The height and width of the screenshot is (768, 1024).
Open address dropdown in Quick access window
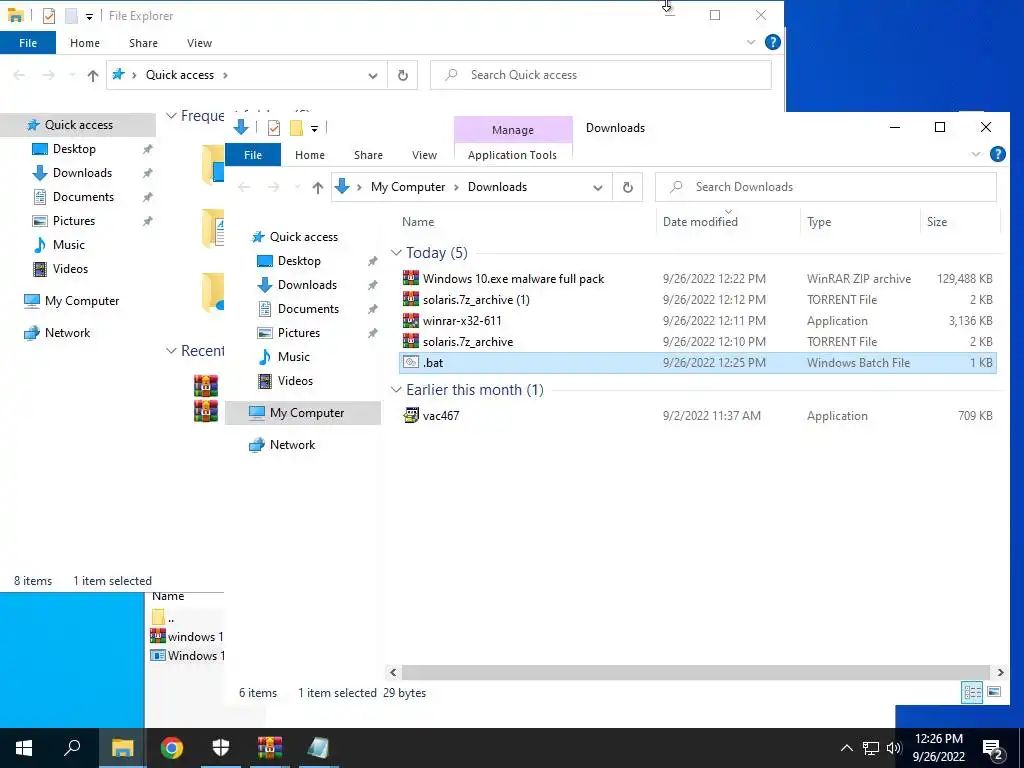tap(373, 75)
